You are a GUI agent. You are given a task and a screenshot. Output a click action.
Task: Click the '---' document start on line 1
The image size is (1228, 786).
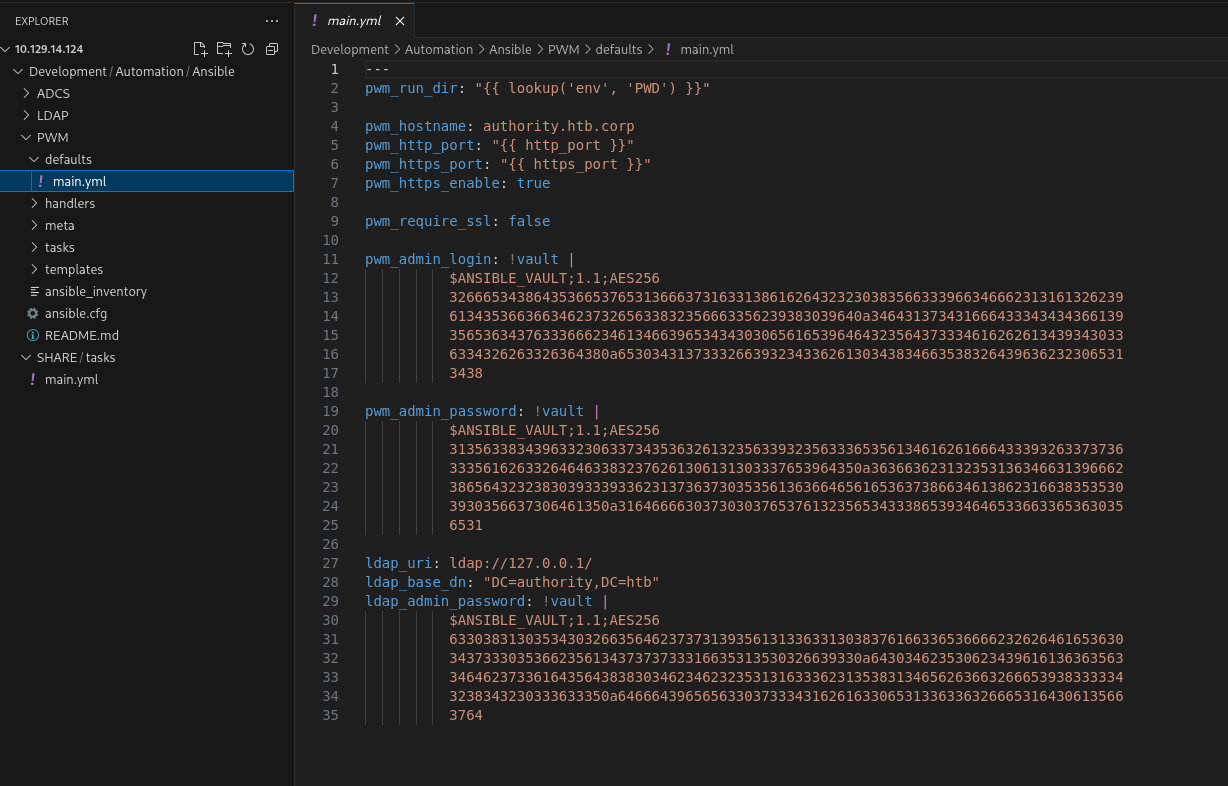tap(377, 69)
